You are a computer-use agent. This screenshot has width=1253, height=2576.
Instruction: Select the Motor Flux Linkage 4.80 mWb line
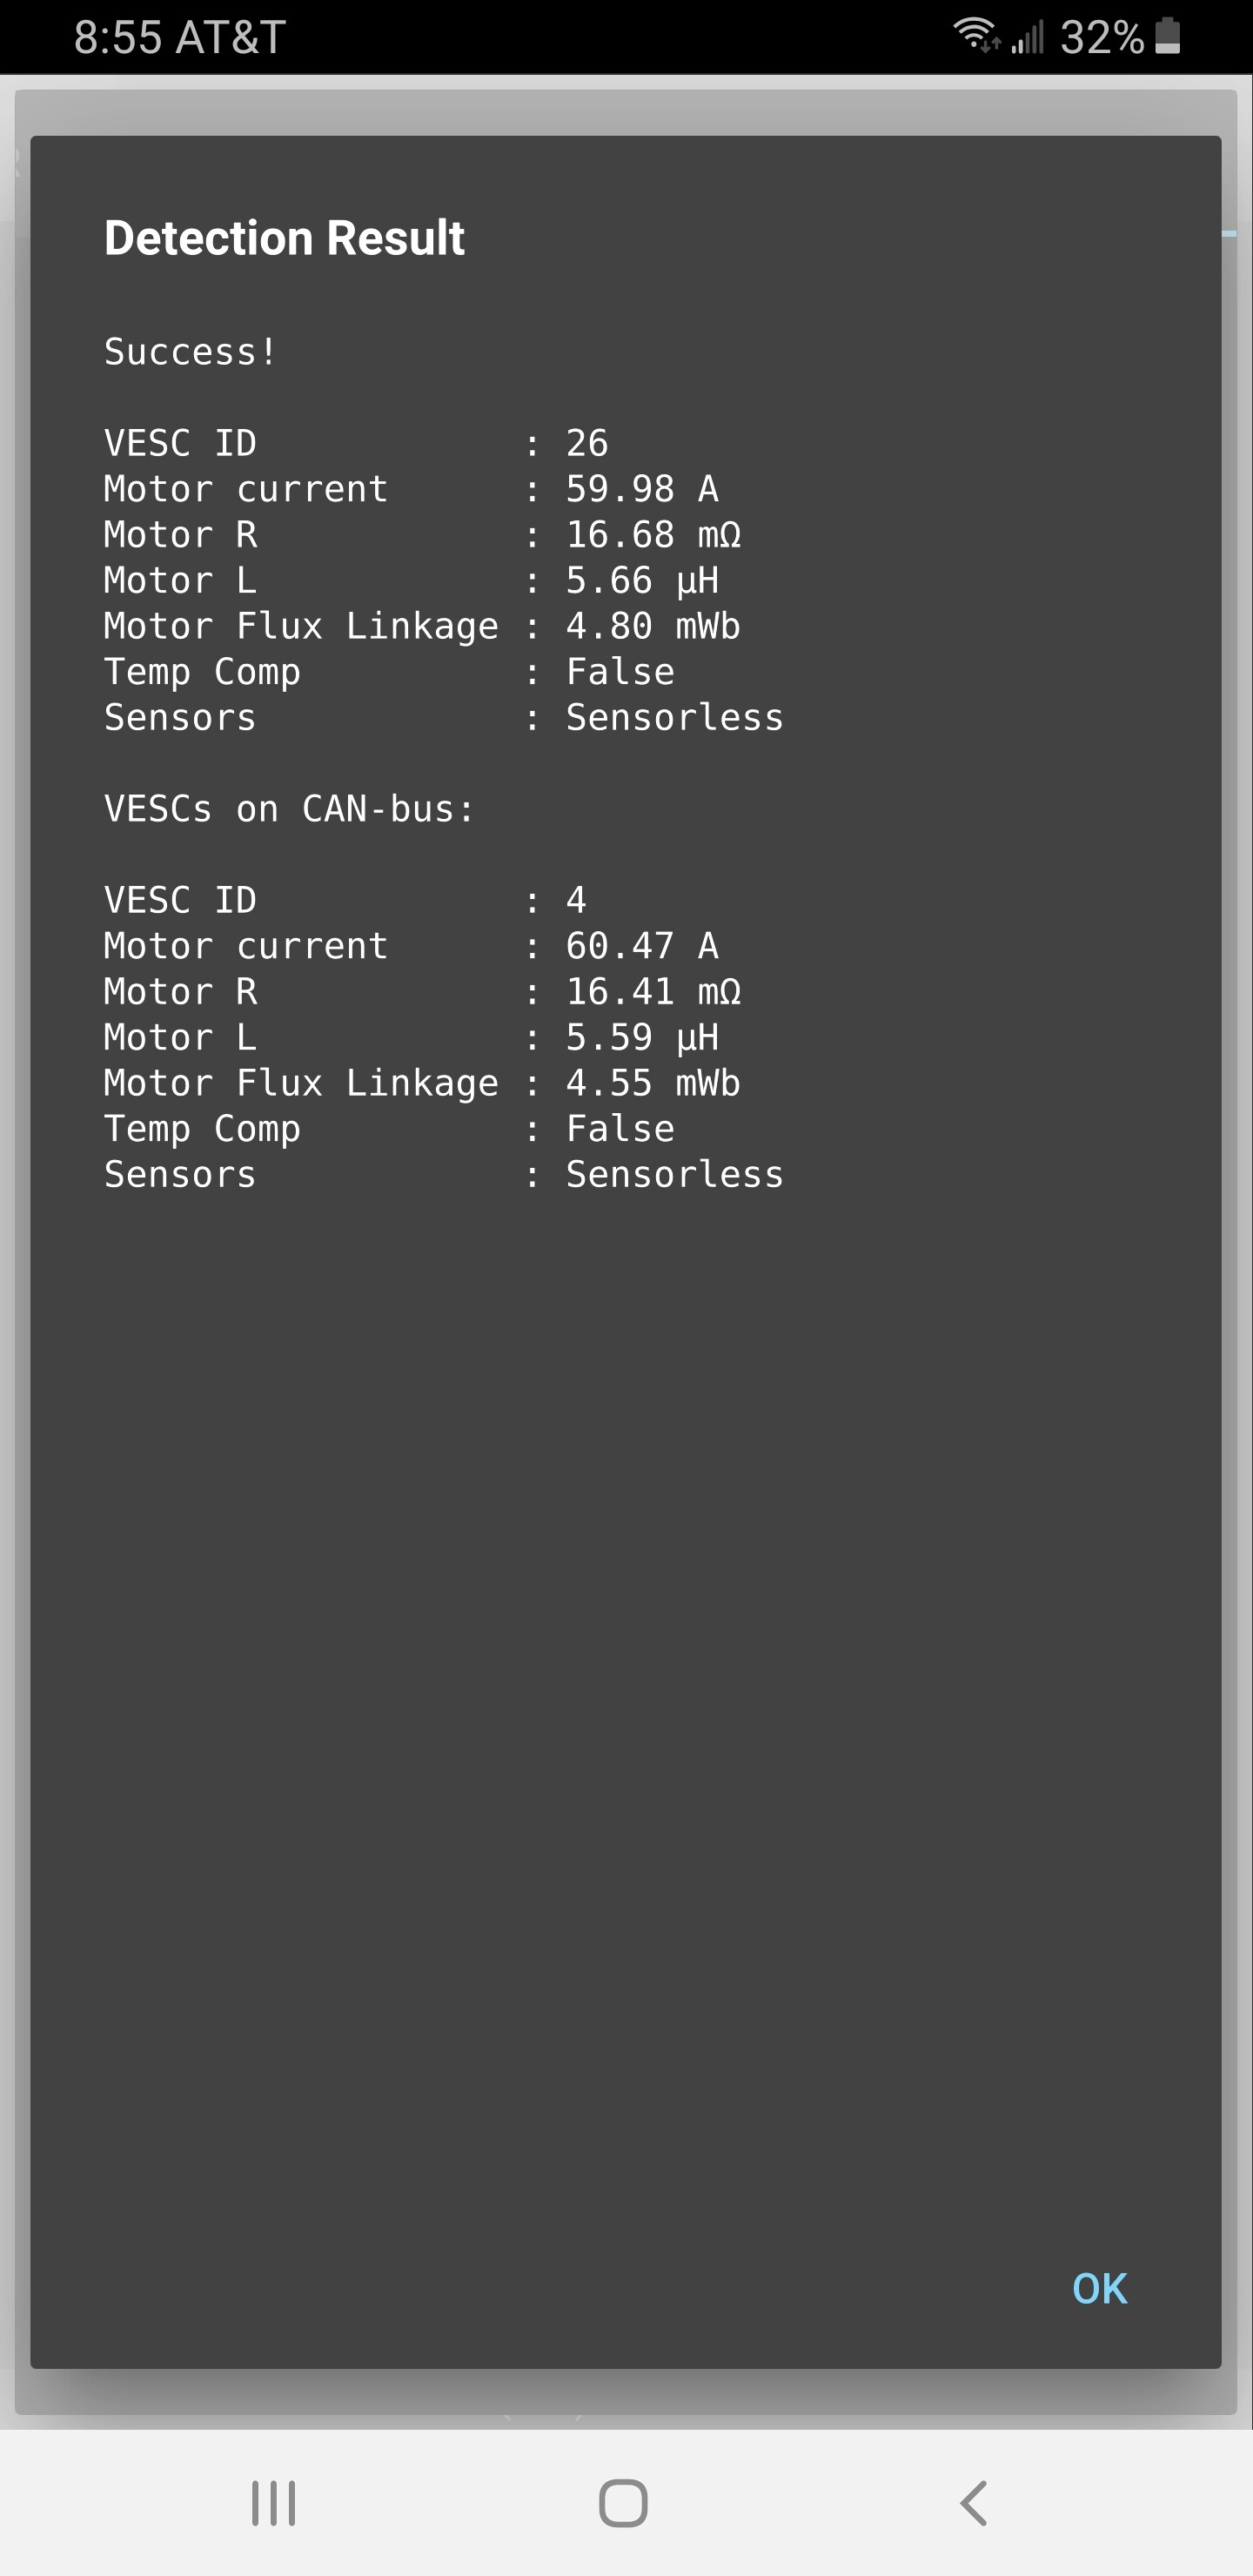pos(422,626)
